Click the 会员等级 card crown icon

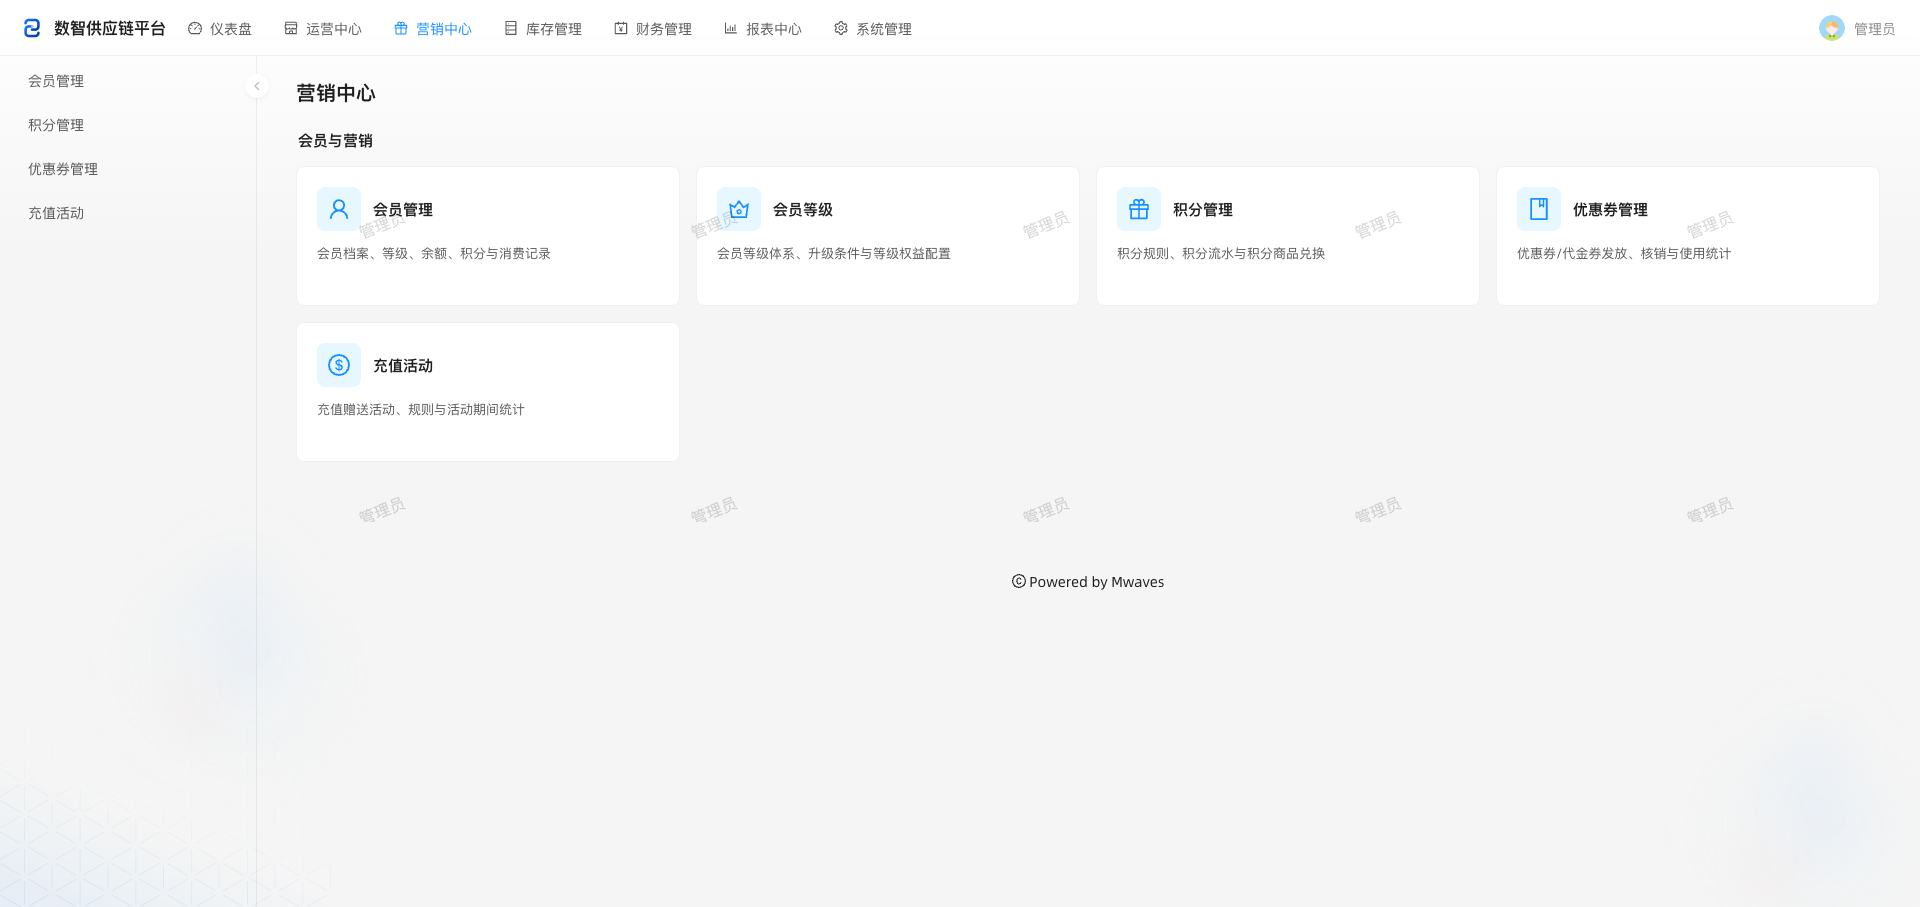pos(739,209)
